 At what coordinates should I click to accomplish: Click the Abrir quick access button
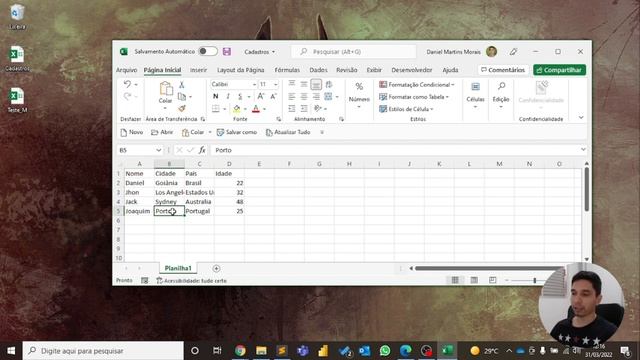coord(162,132)
